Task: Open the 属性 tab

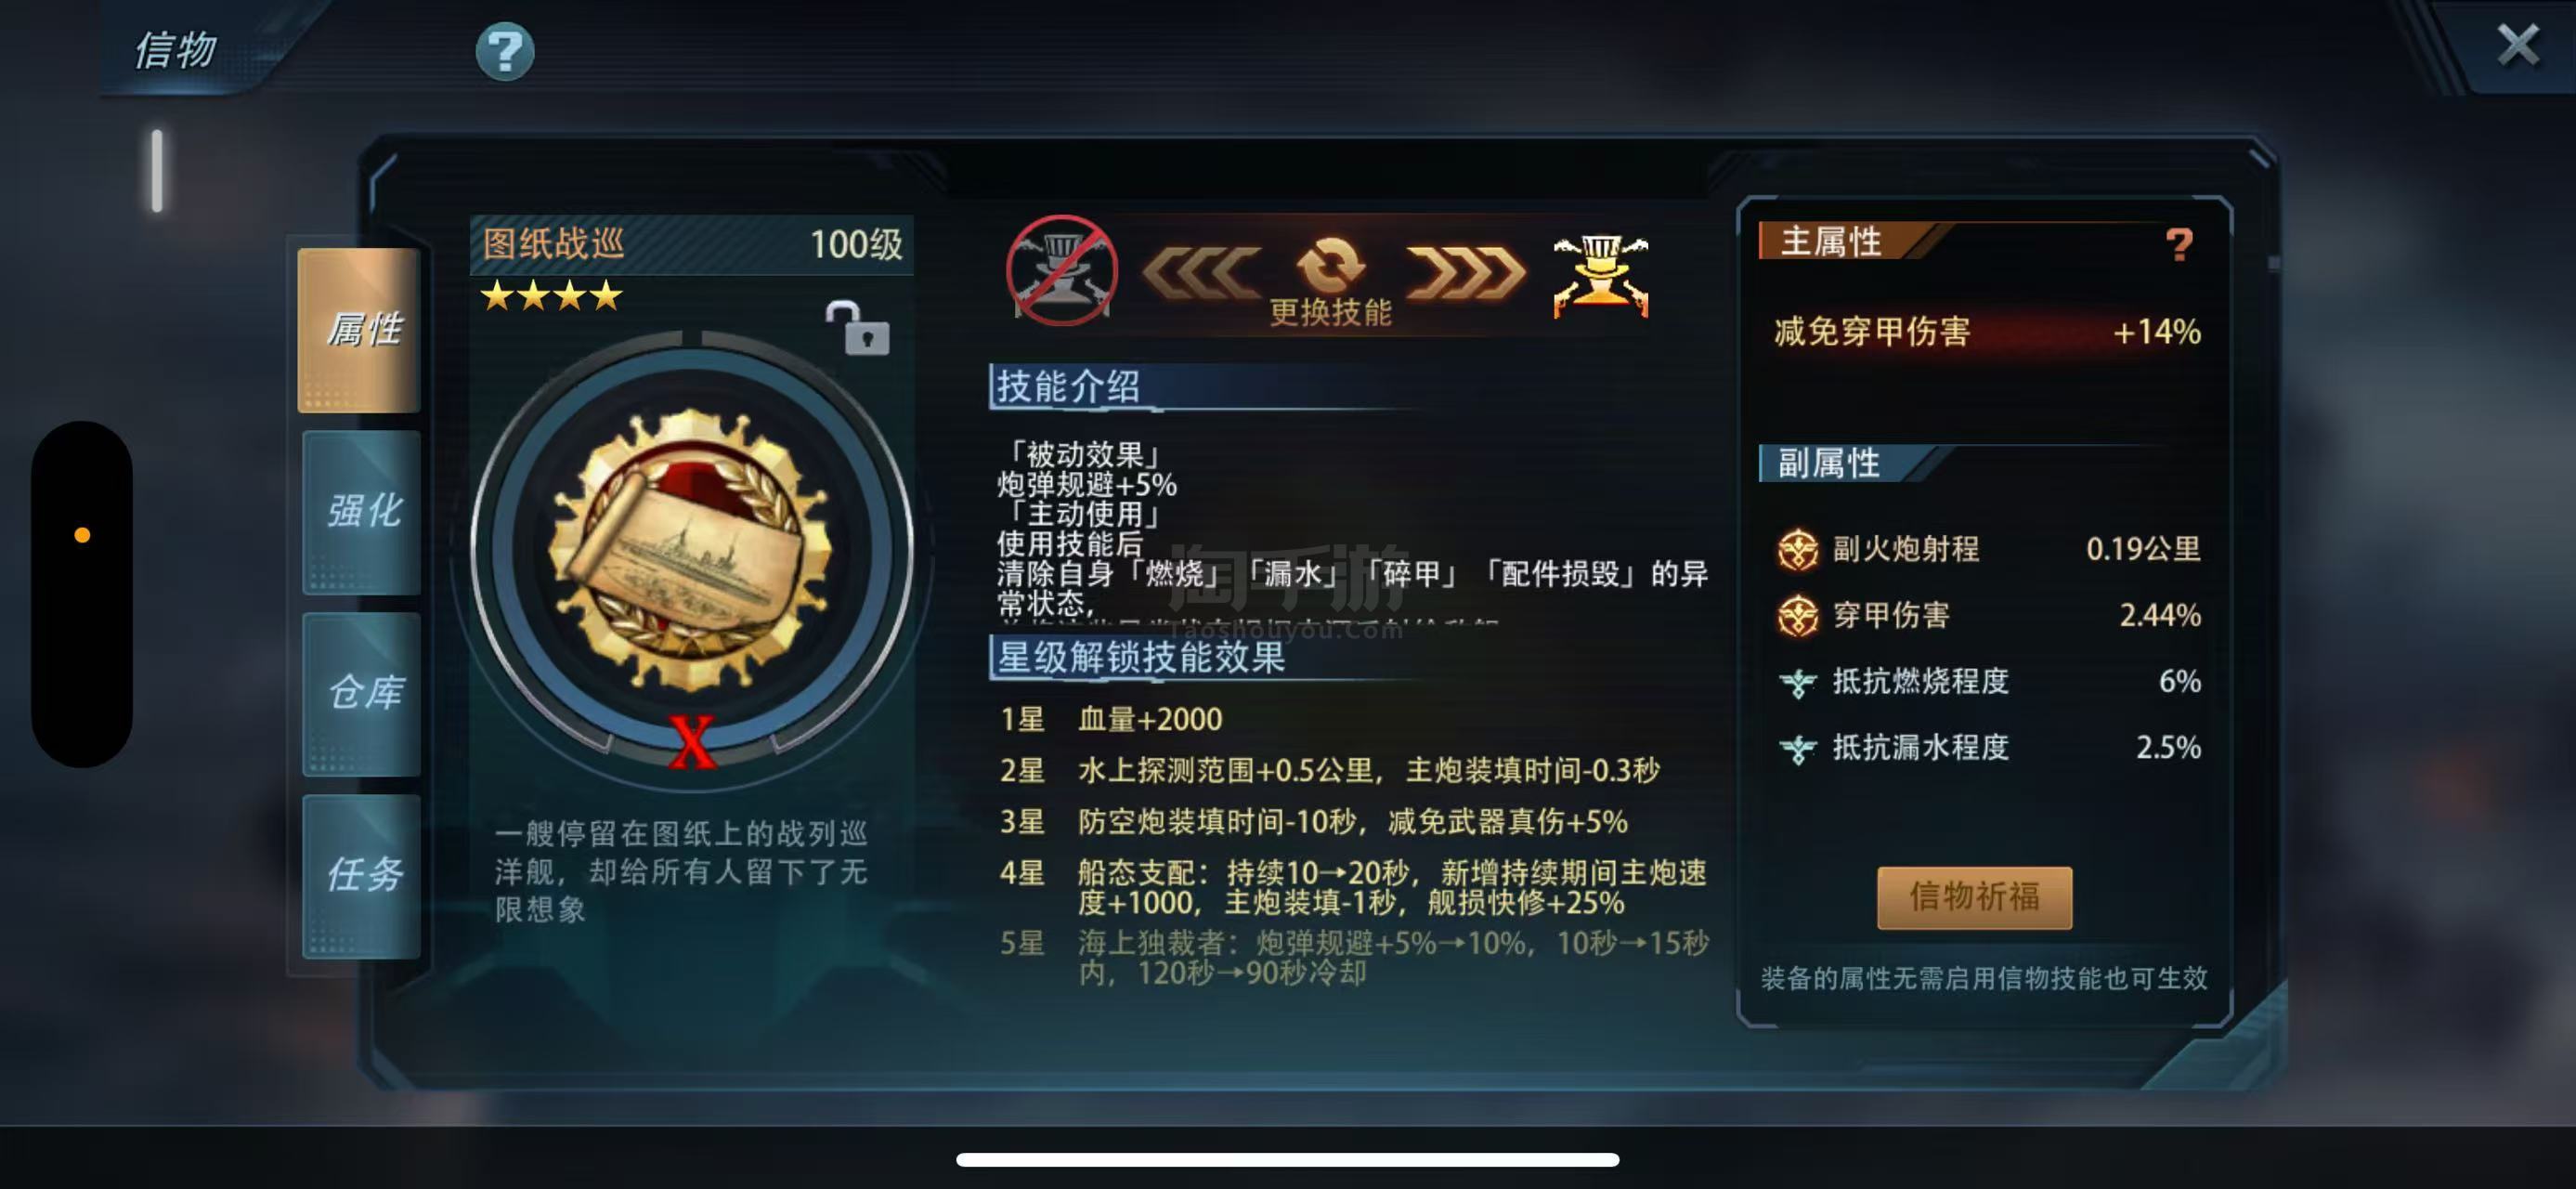Action: 360,330
